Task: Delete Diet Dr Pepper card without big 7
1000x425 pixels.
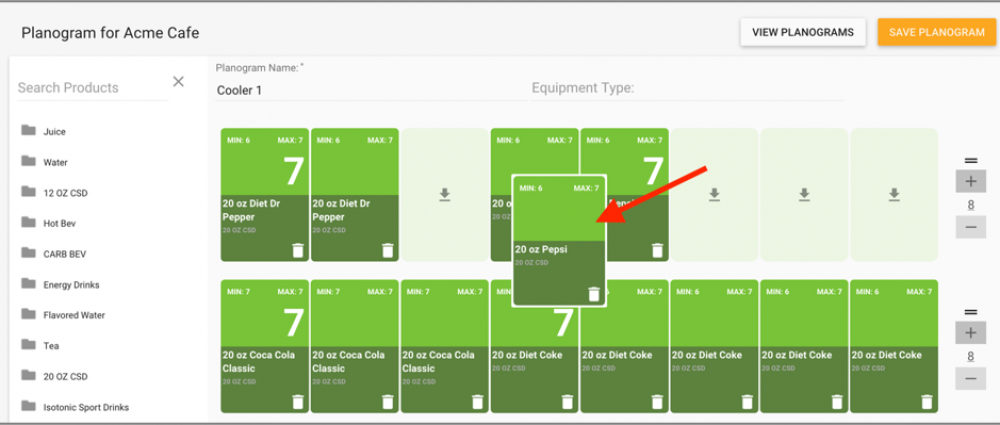Action: coord(388,250)
